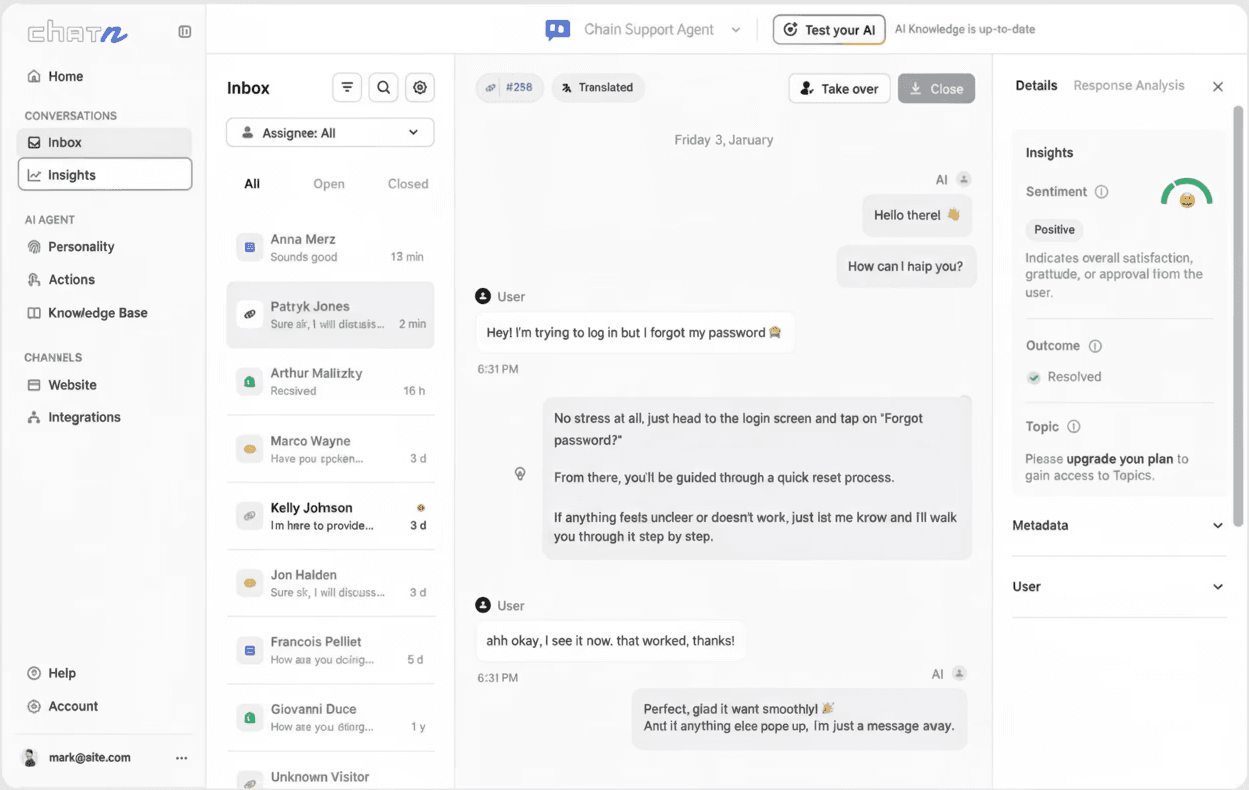Viewport: 1249px width, 790px height.
Task: Open Inbox in sidebar
Action: pyautogui.click(x=104, y=142)
